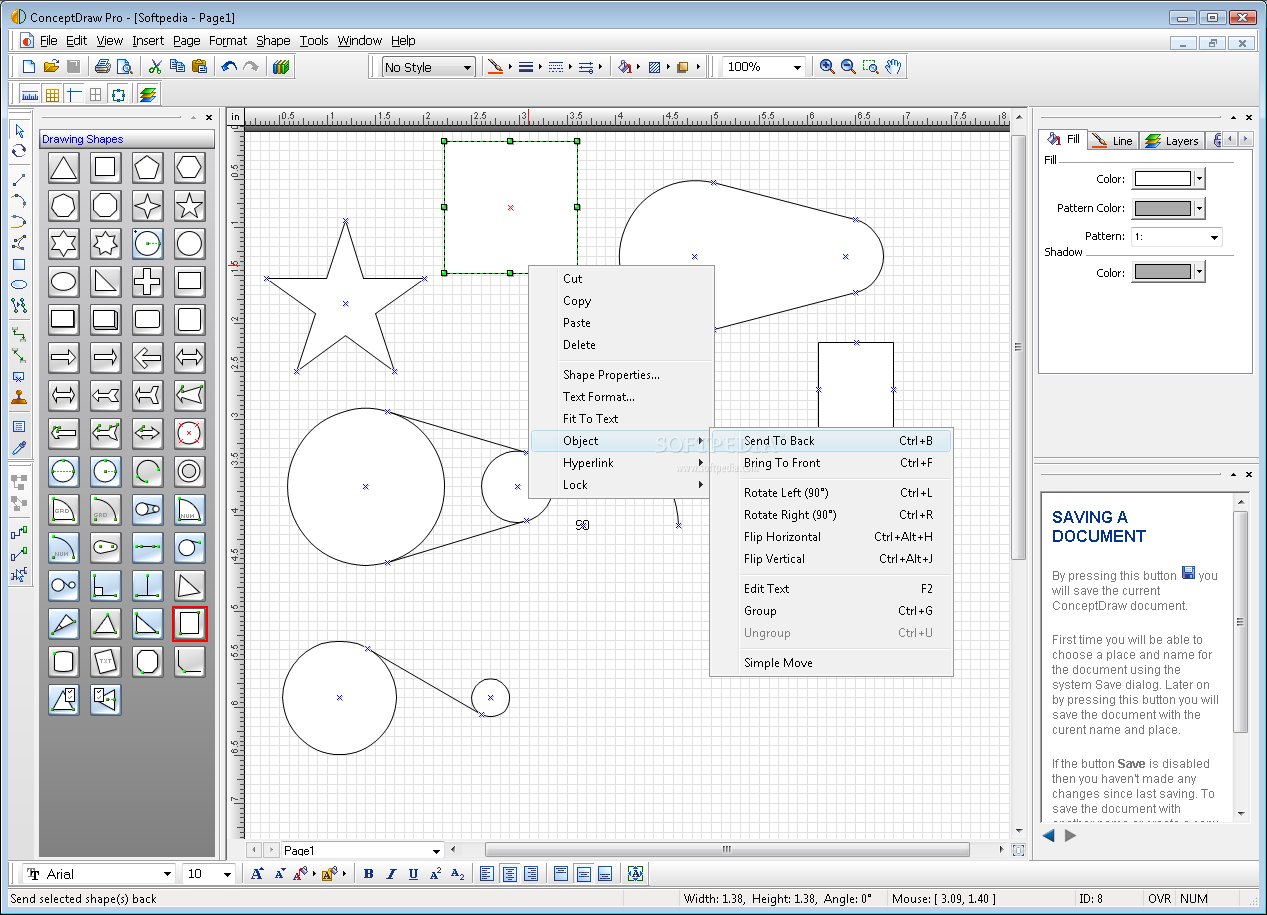Click the canvas horizontal scrollbar
Screen dimensions: 1267x915
pos(726,850)
